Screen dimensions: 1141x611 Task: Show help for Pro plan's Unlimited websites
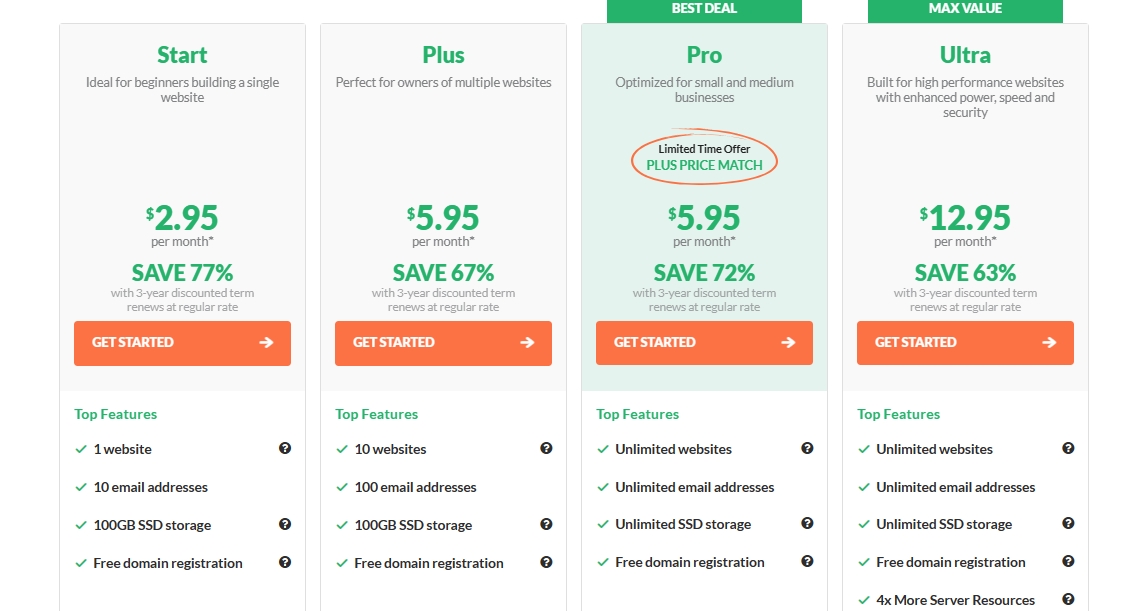(807, 449)
